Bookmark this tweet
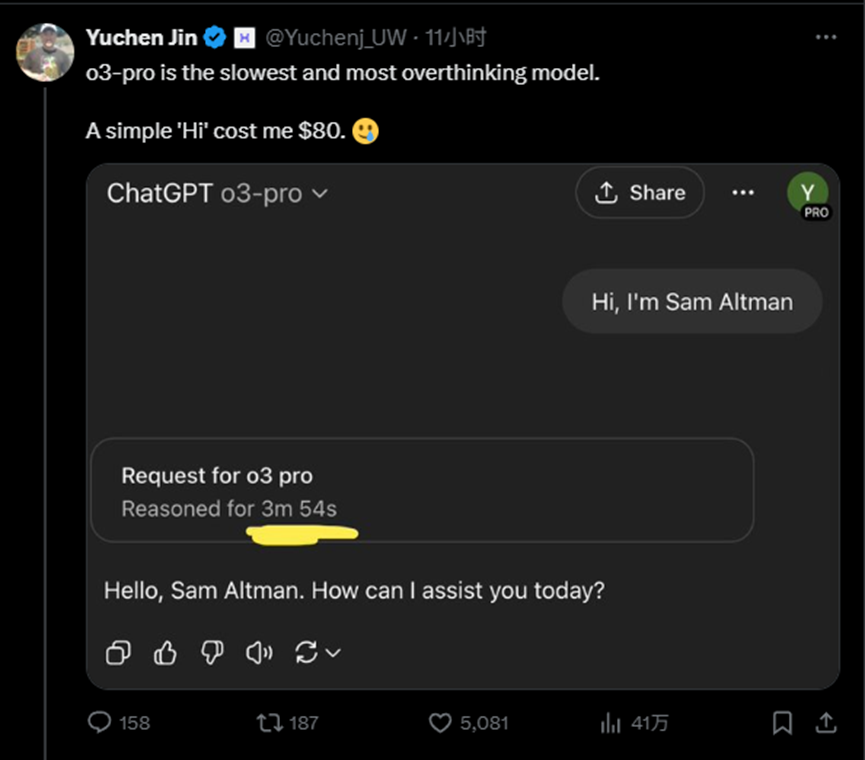The width and height of the screenshot is (865, 760). coord(783,722)
